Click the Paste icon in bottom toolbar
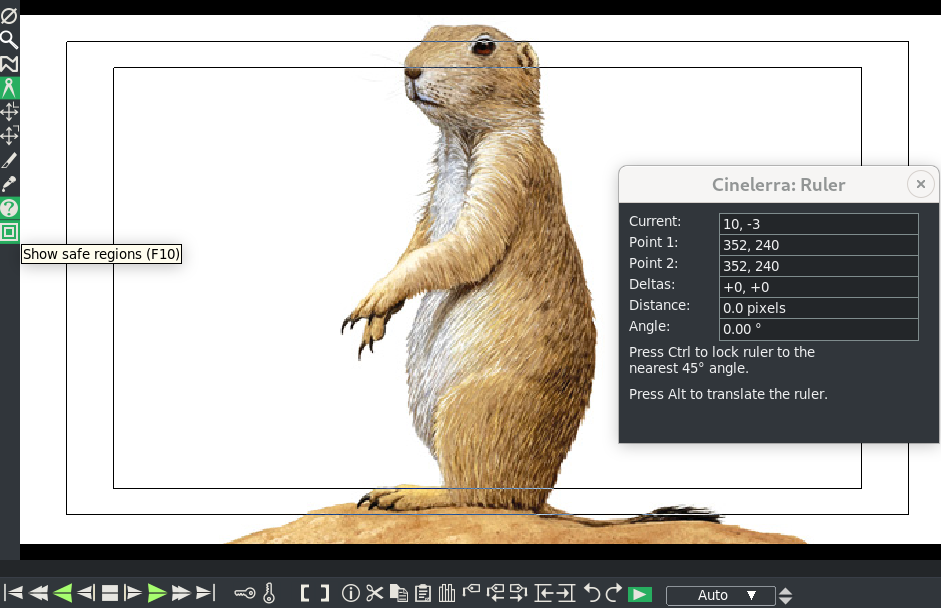941x608 pixels. [x=423, y=592]
